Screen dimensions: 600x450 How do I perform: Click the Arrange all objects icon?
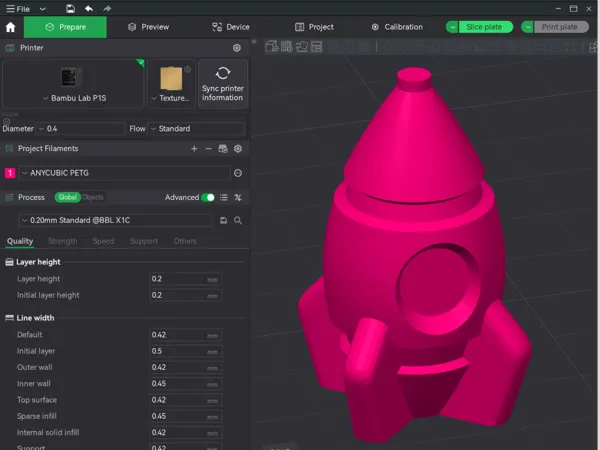[316, 47]
